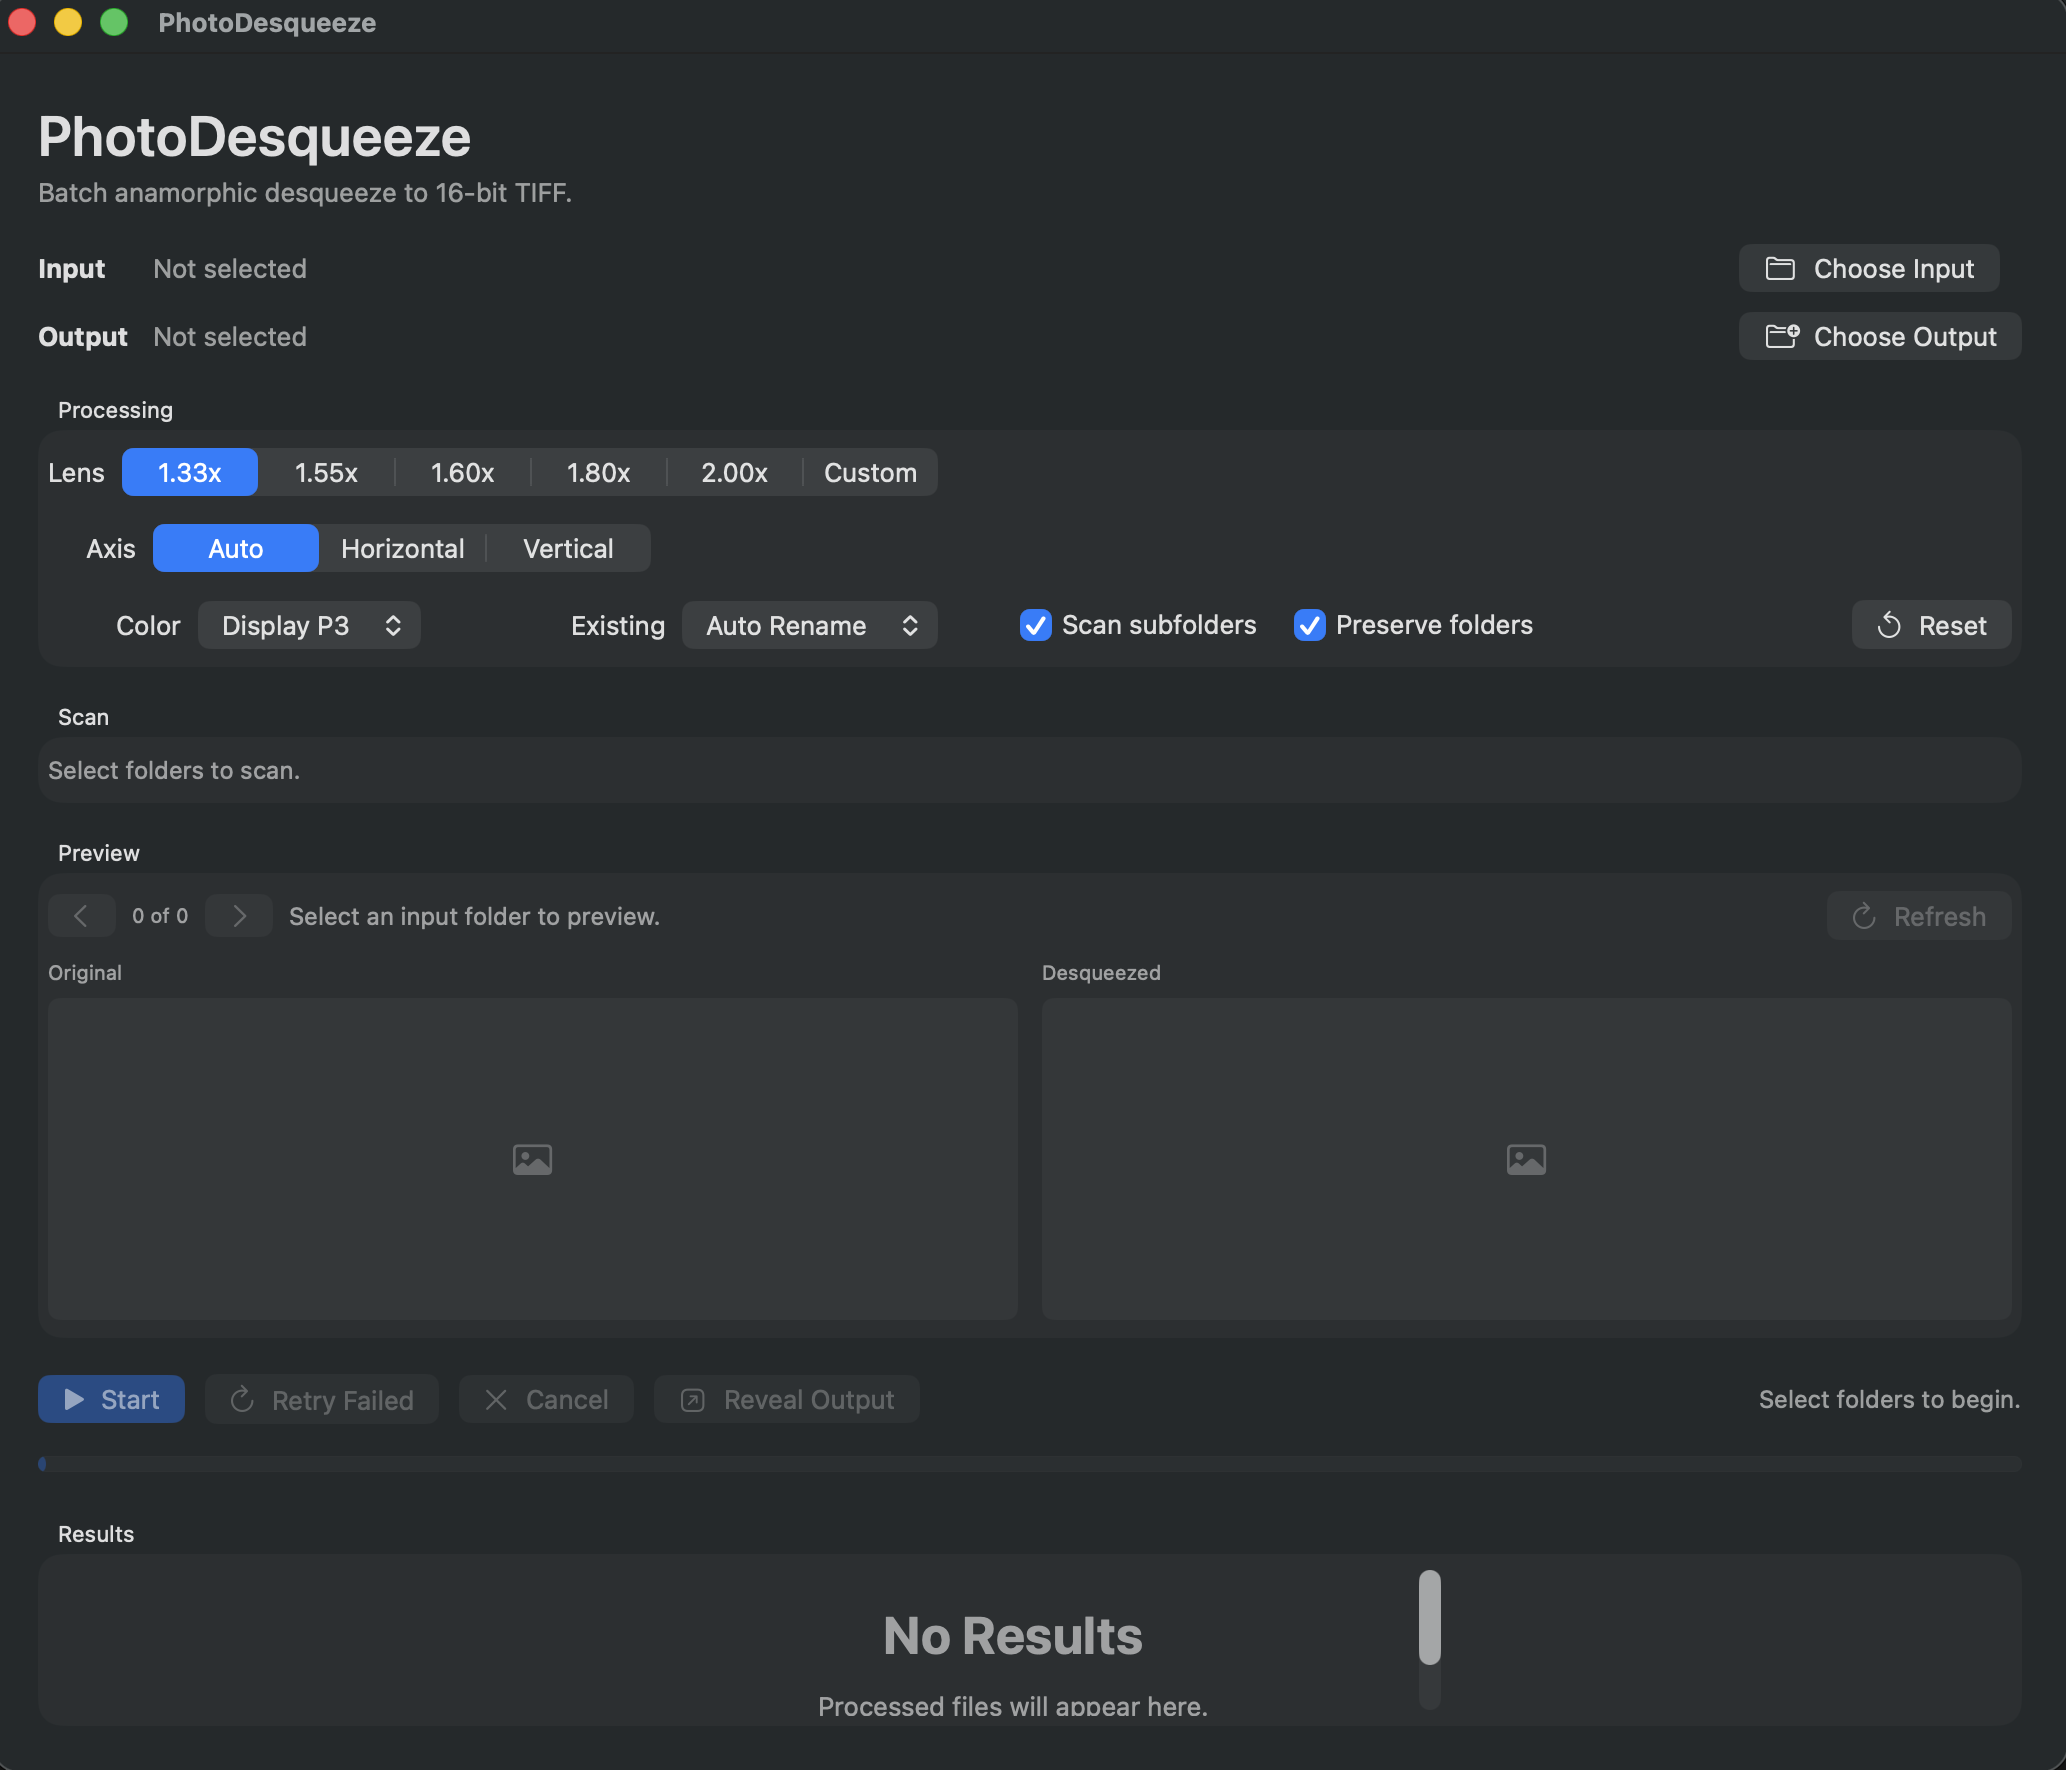Open the Color Display P3 dropdown
This screenshot has height=1770, width=2066.
[x=309, y=625]
